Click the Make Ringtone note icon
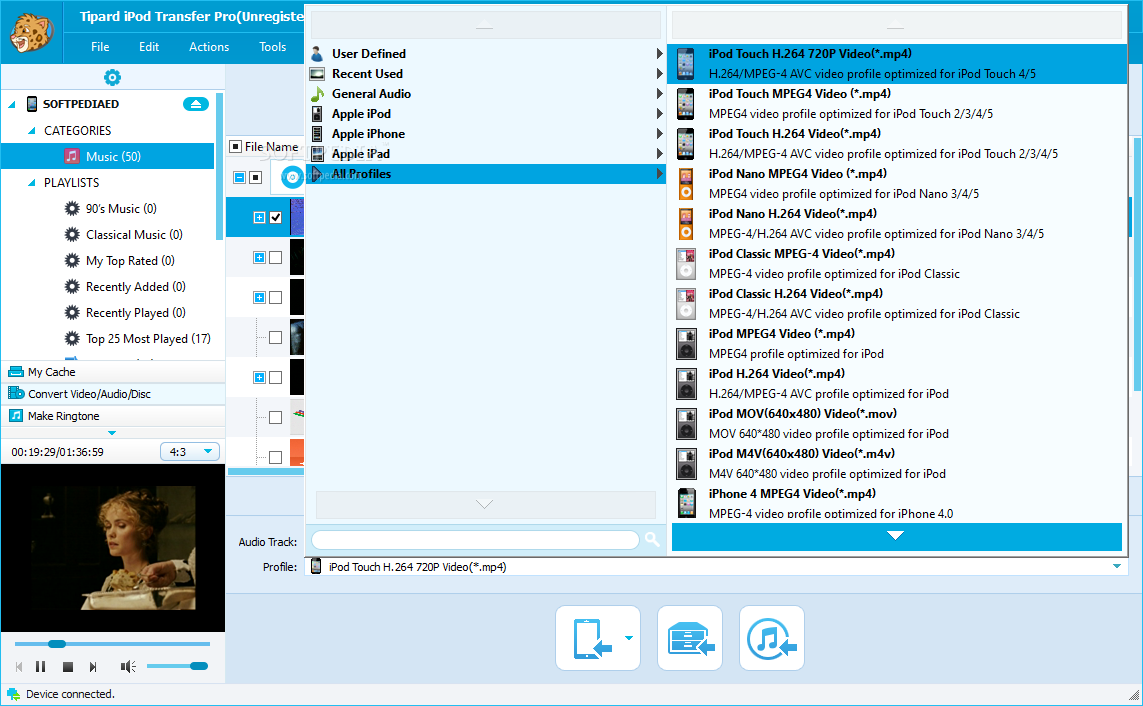The image size is (1143, 706). coord(15,415)
